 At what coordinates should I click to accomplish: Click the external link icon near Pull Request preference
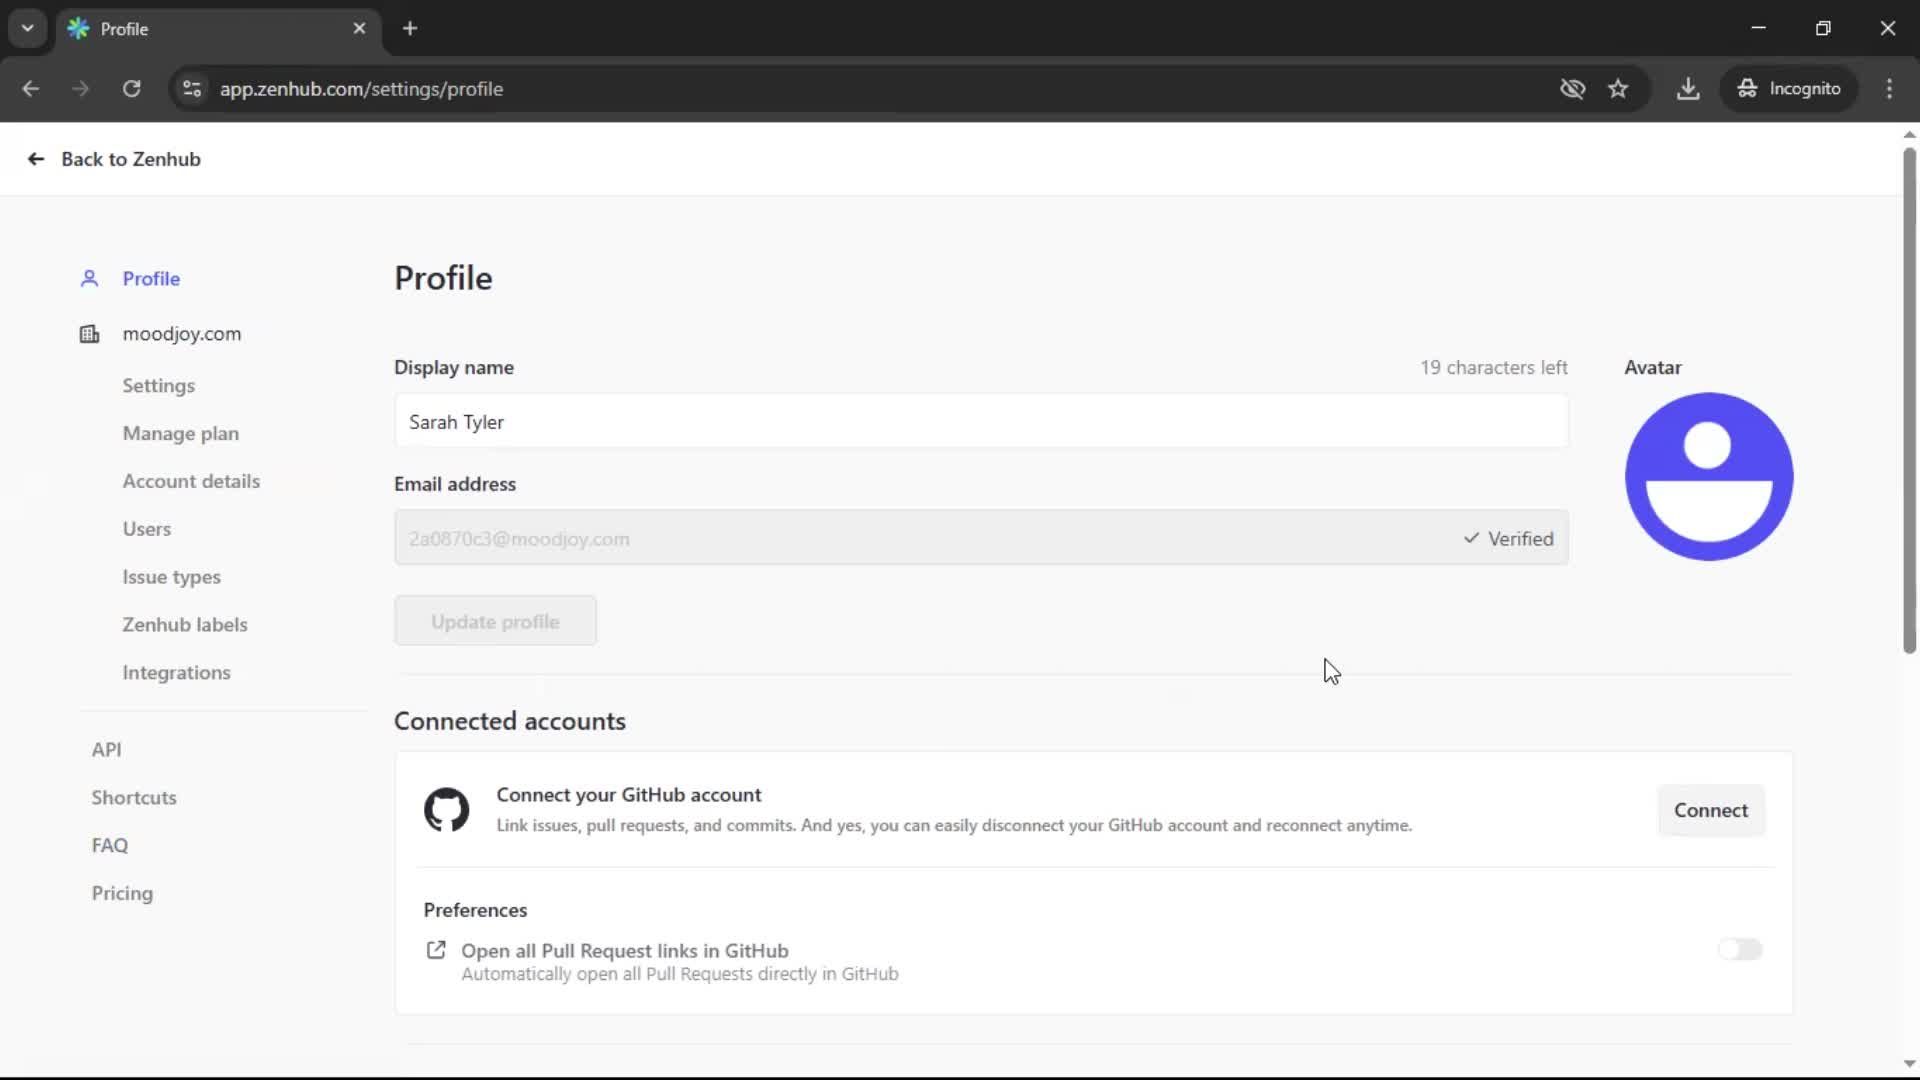pos(436,950)
